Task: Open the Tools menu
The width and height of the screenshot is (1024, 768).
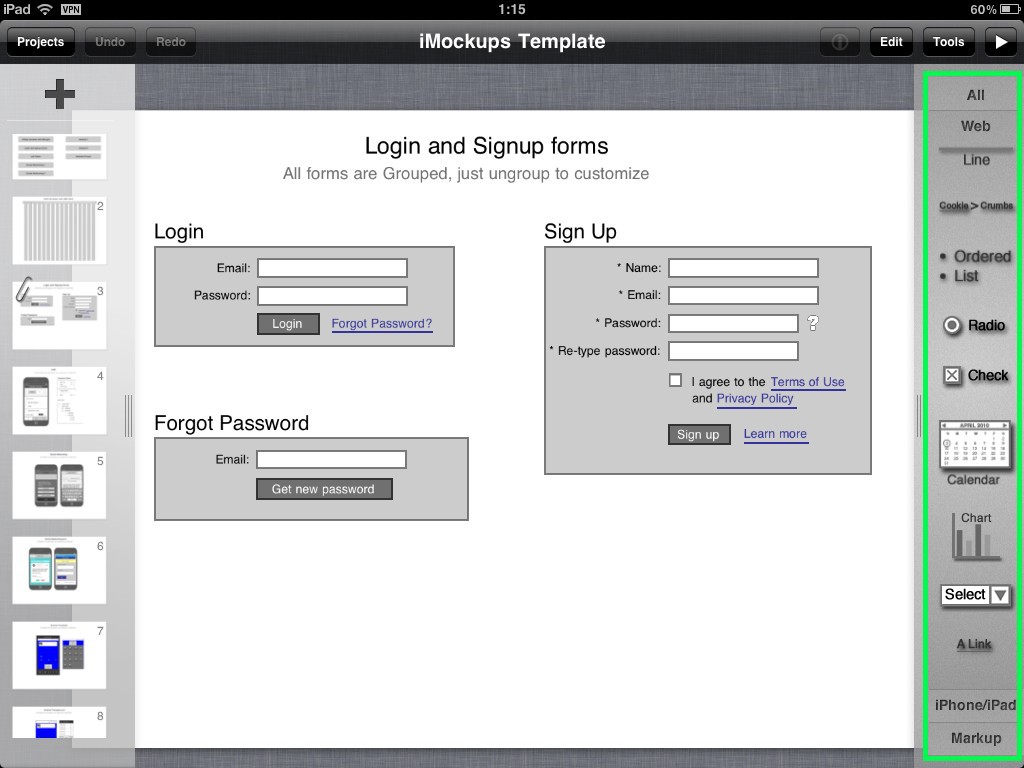Action: [x=948, y=42]
